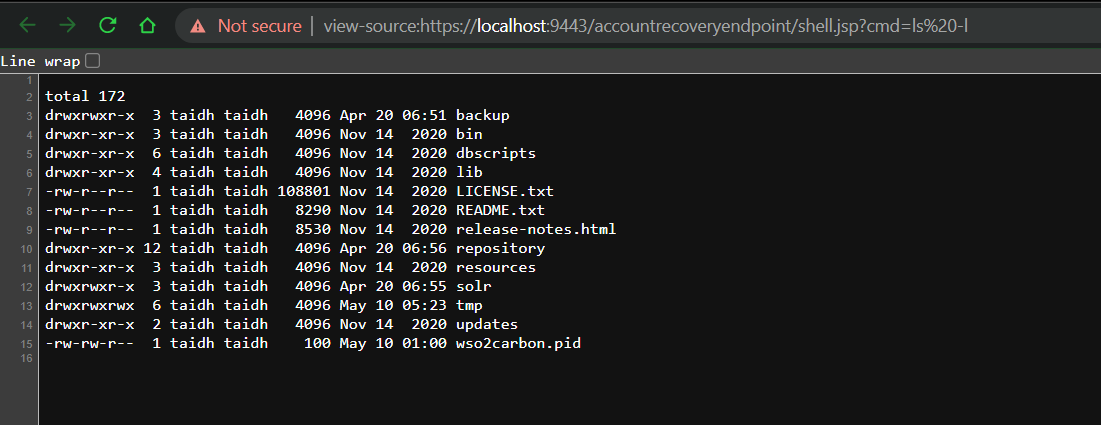Click the README.txt file name
The width and height of the screenshot is (1101, 425).
(501, 210)
